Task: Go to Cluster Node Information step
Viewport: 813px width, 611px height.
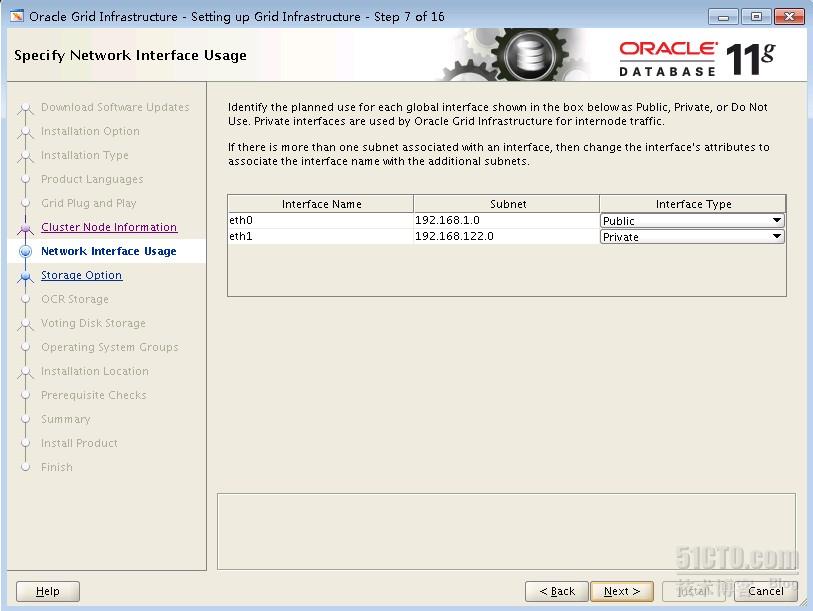Action: (x=109, y=227)
